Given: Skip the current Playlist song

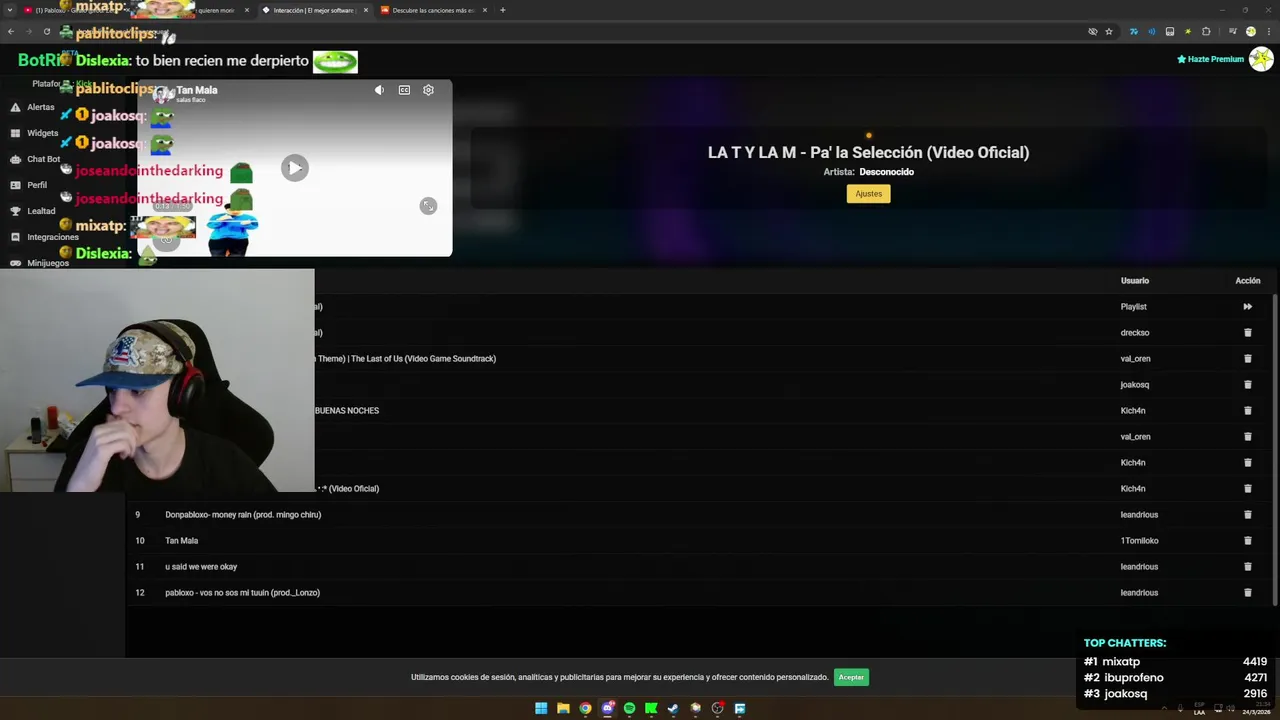Looking at the screenshot, I should click(x=1247, y=307).
